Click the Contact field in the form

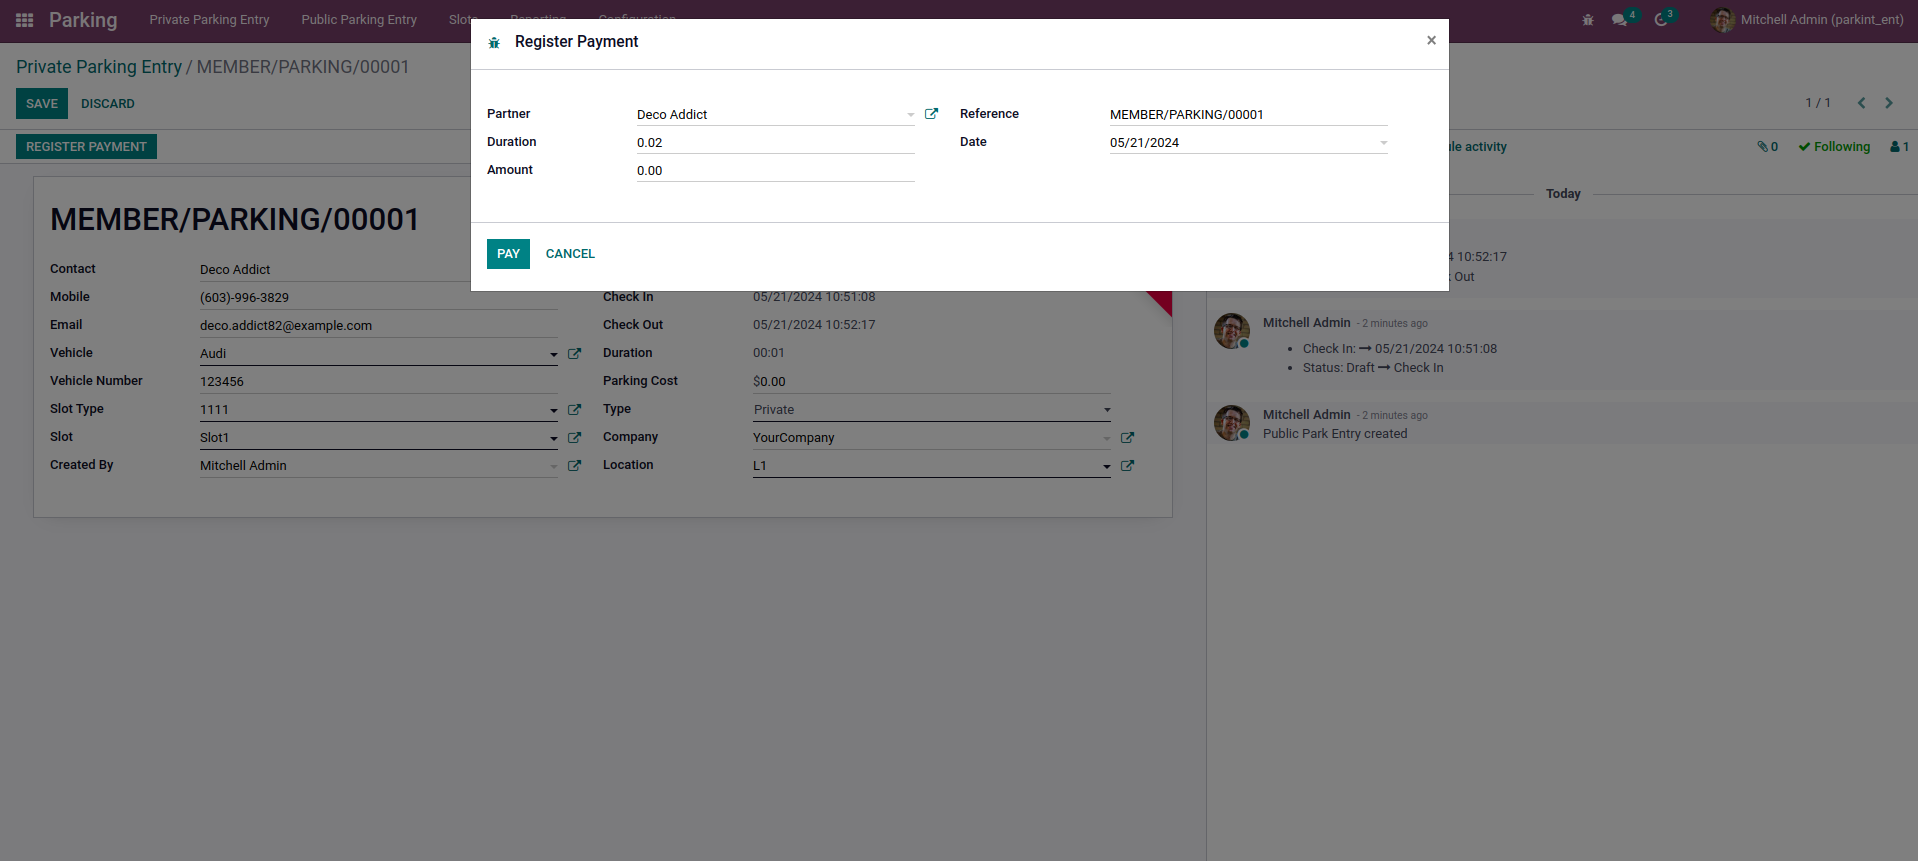coord(335,270)
